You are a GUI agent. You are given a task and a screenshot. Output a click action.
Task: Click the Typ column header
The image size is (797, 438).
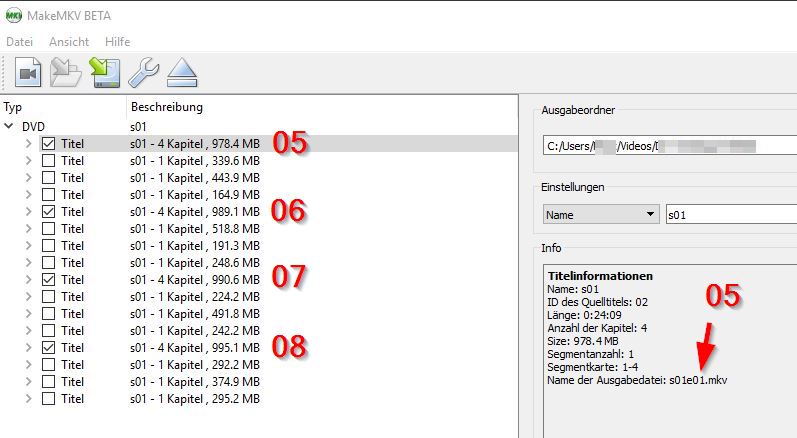(x=13, y=107)
